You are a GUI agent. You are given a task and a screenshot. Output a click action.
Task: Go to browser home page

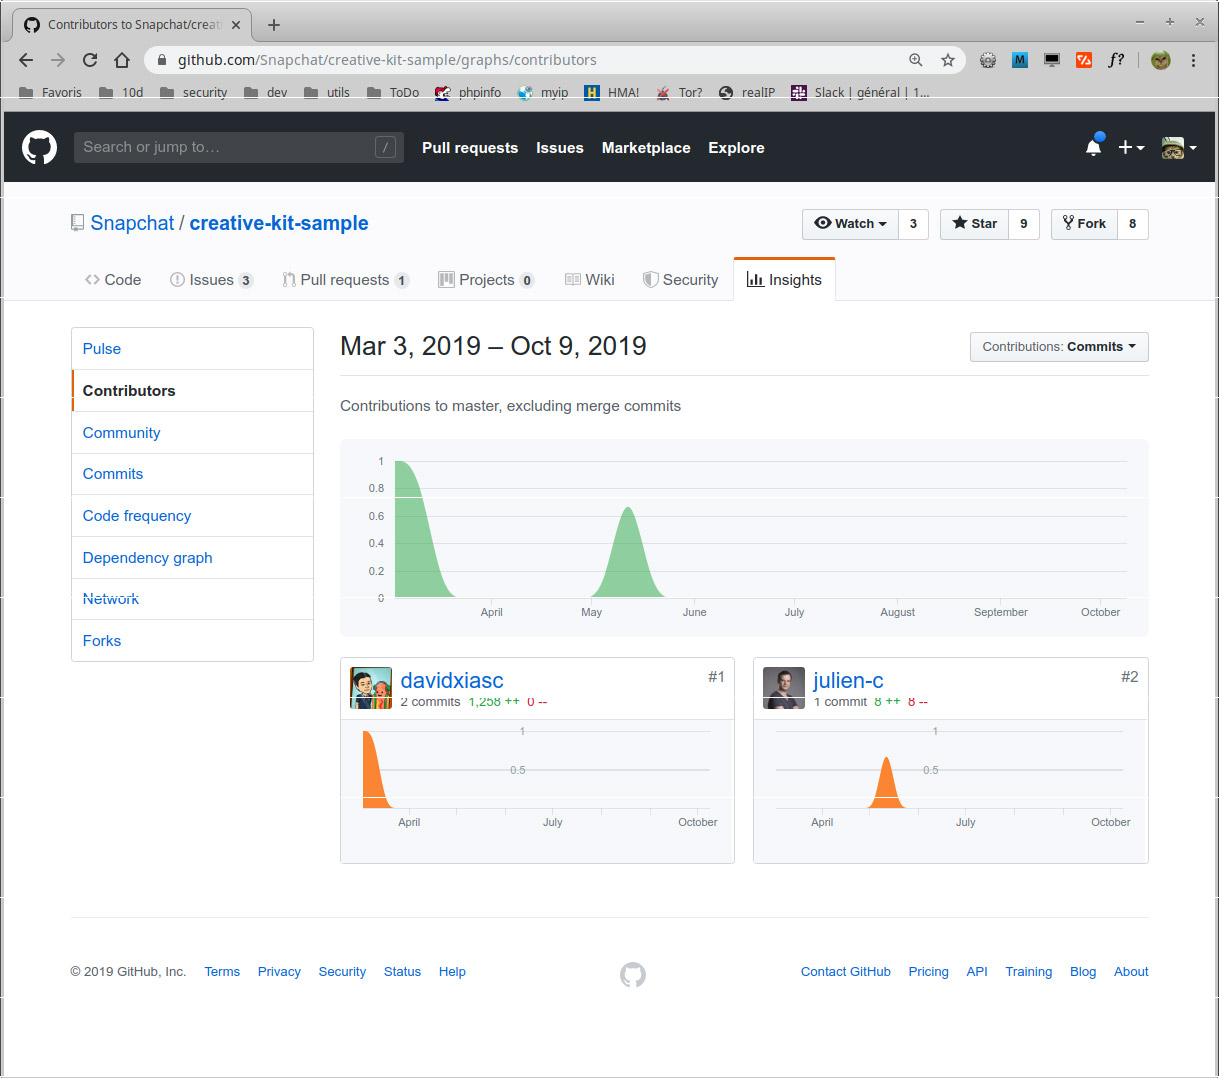coord(122,60)
